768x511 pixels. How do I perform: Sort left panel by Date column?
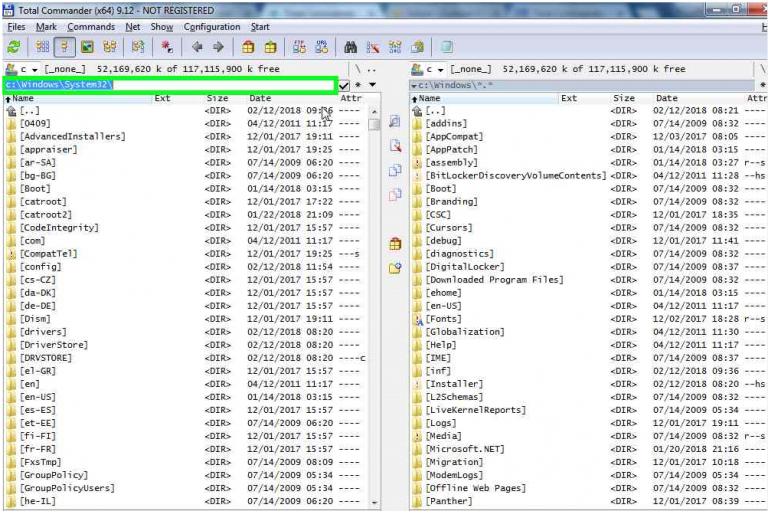click(x=260, y=99)
